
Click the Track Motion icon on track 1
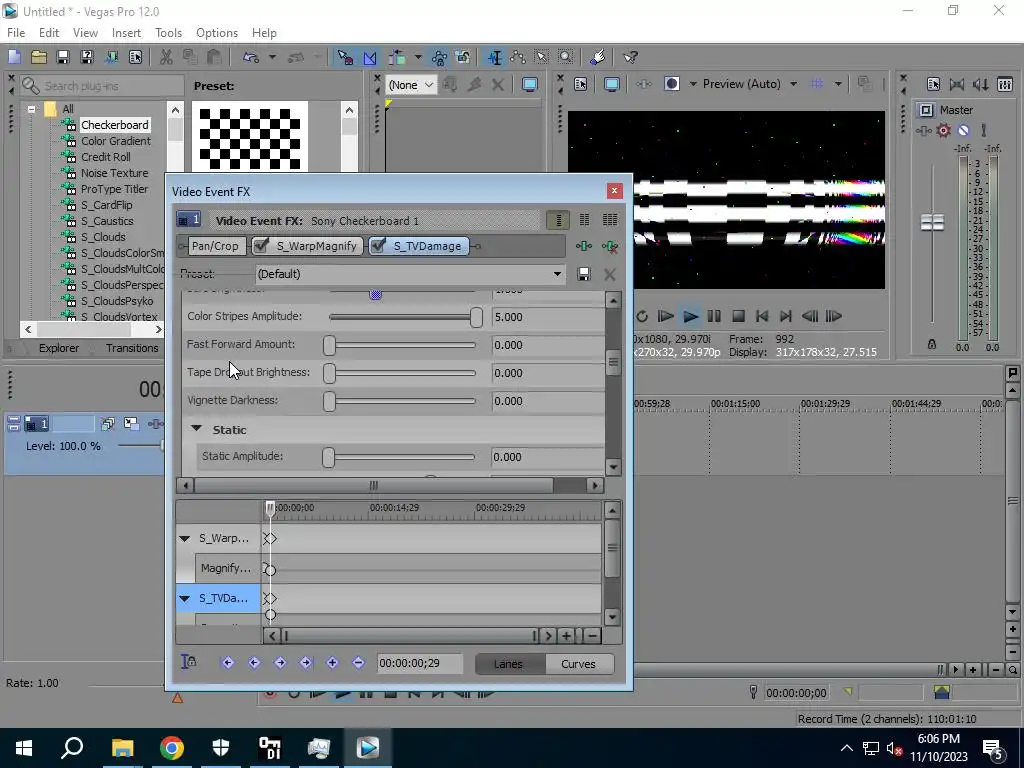pyautogui.click(x=131, y=424)
